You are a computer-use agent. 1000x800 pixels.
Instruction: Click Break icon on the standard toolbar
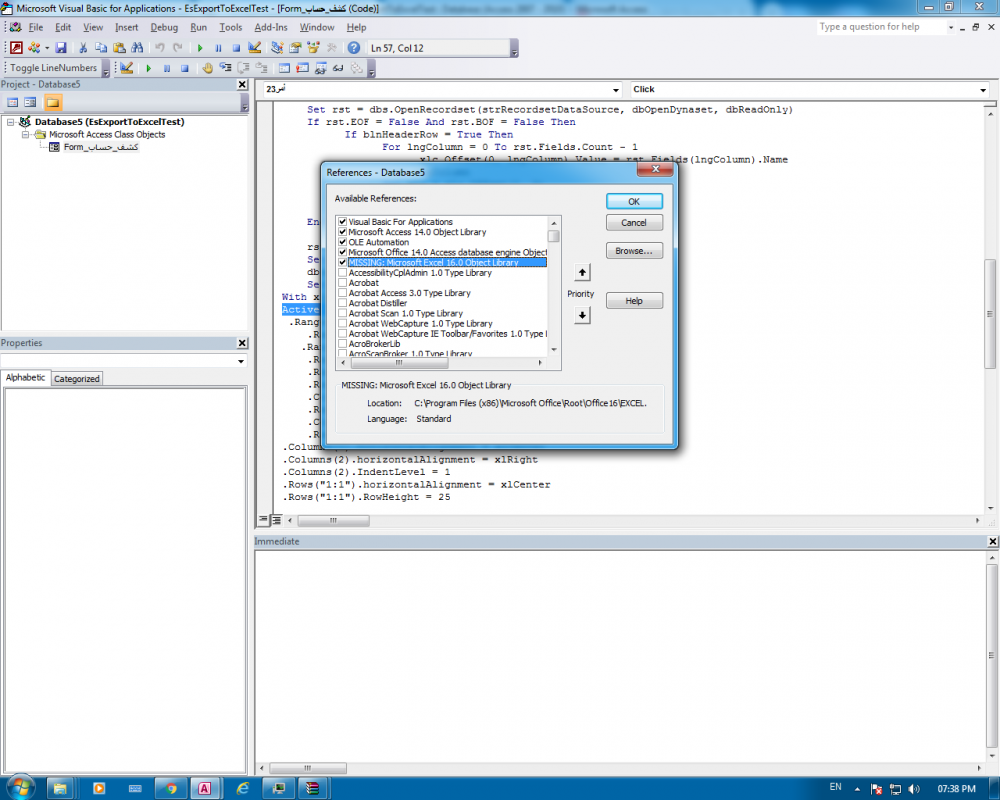[x=218, y=48]
